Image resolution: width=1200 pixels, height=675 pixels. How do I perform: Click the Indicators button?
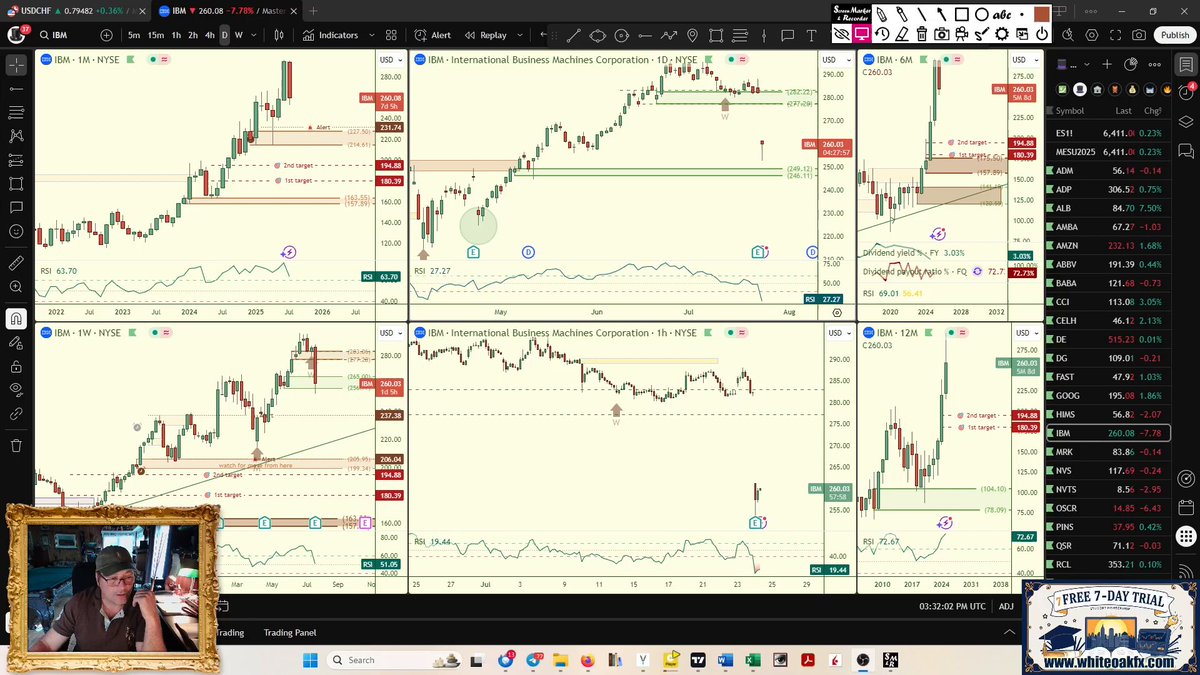tap(329, 35)
